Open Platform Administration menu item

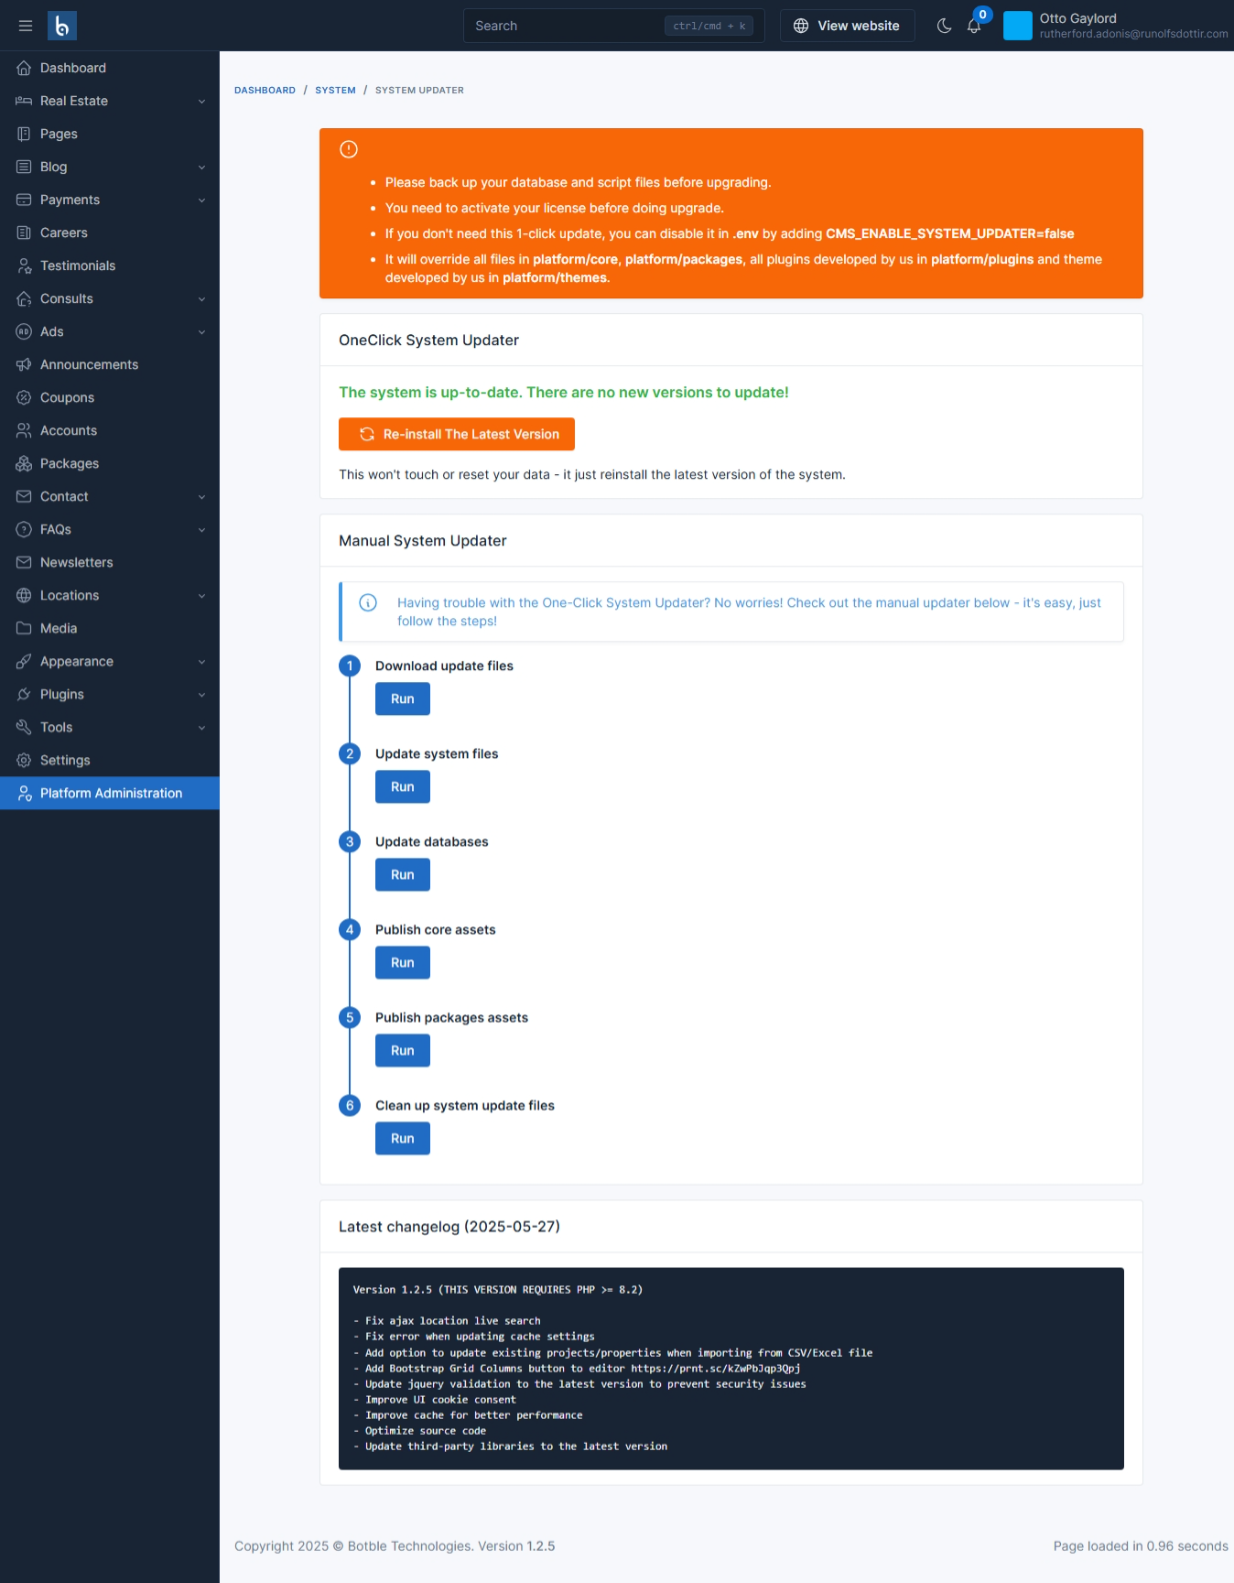110,794
